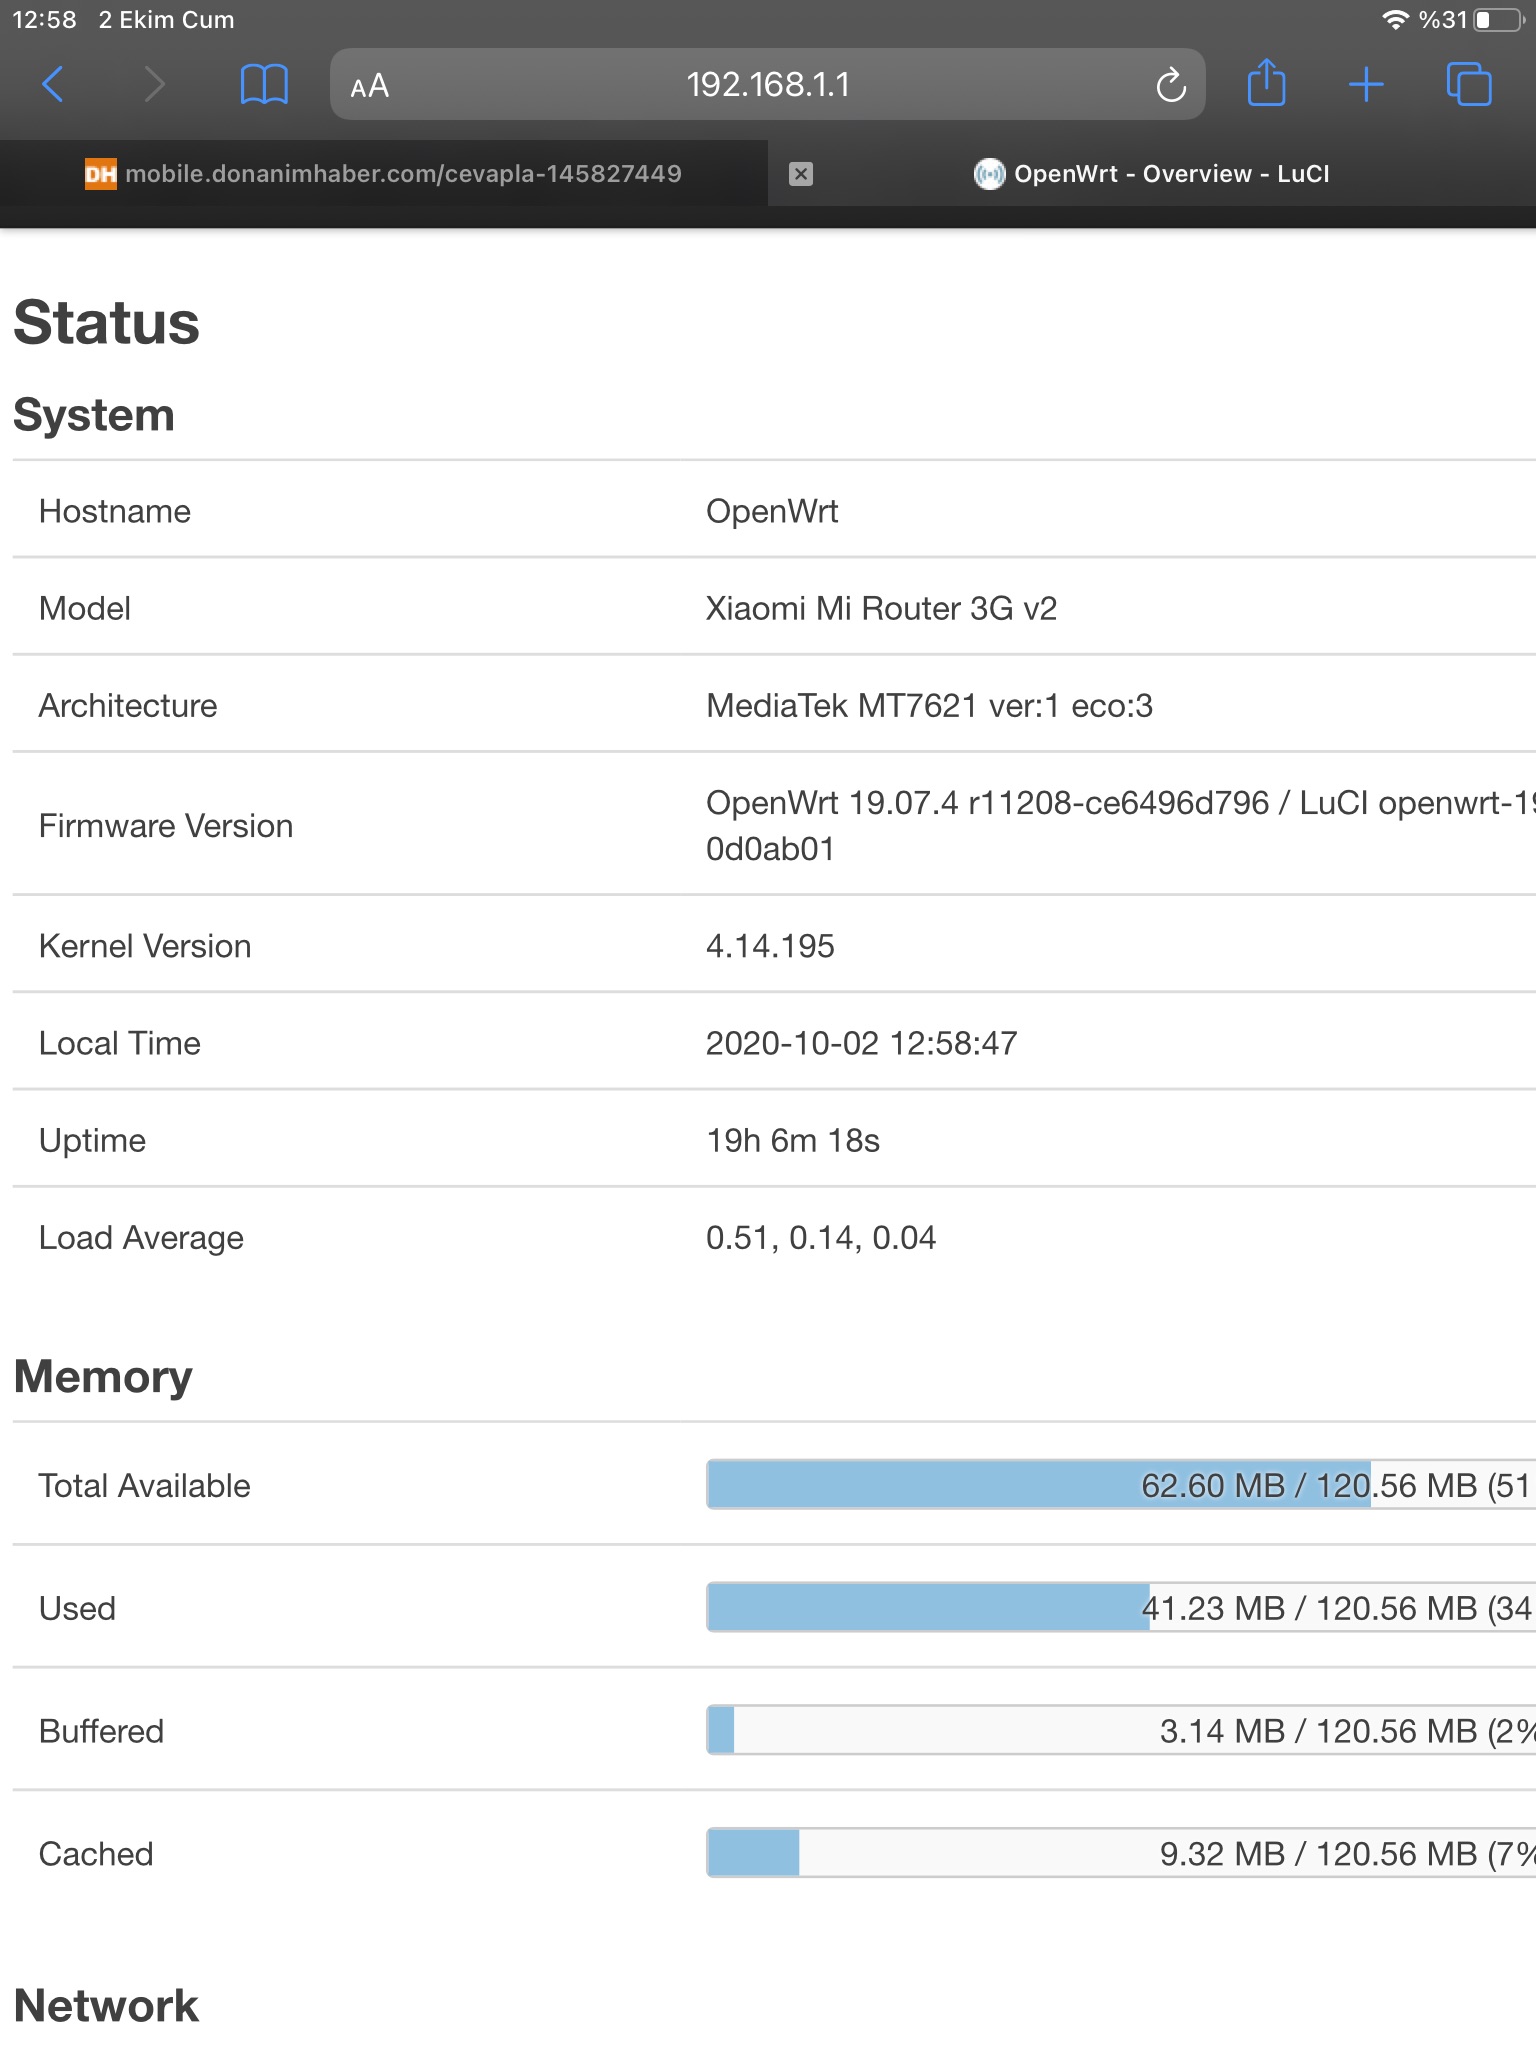Image resolution: width=1536 pixels, height=2048 pixels.
Task: Go back with Safari back arrow
Action: coord(53,84)
